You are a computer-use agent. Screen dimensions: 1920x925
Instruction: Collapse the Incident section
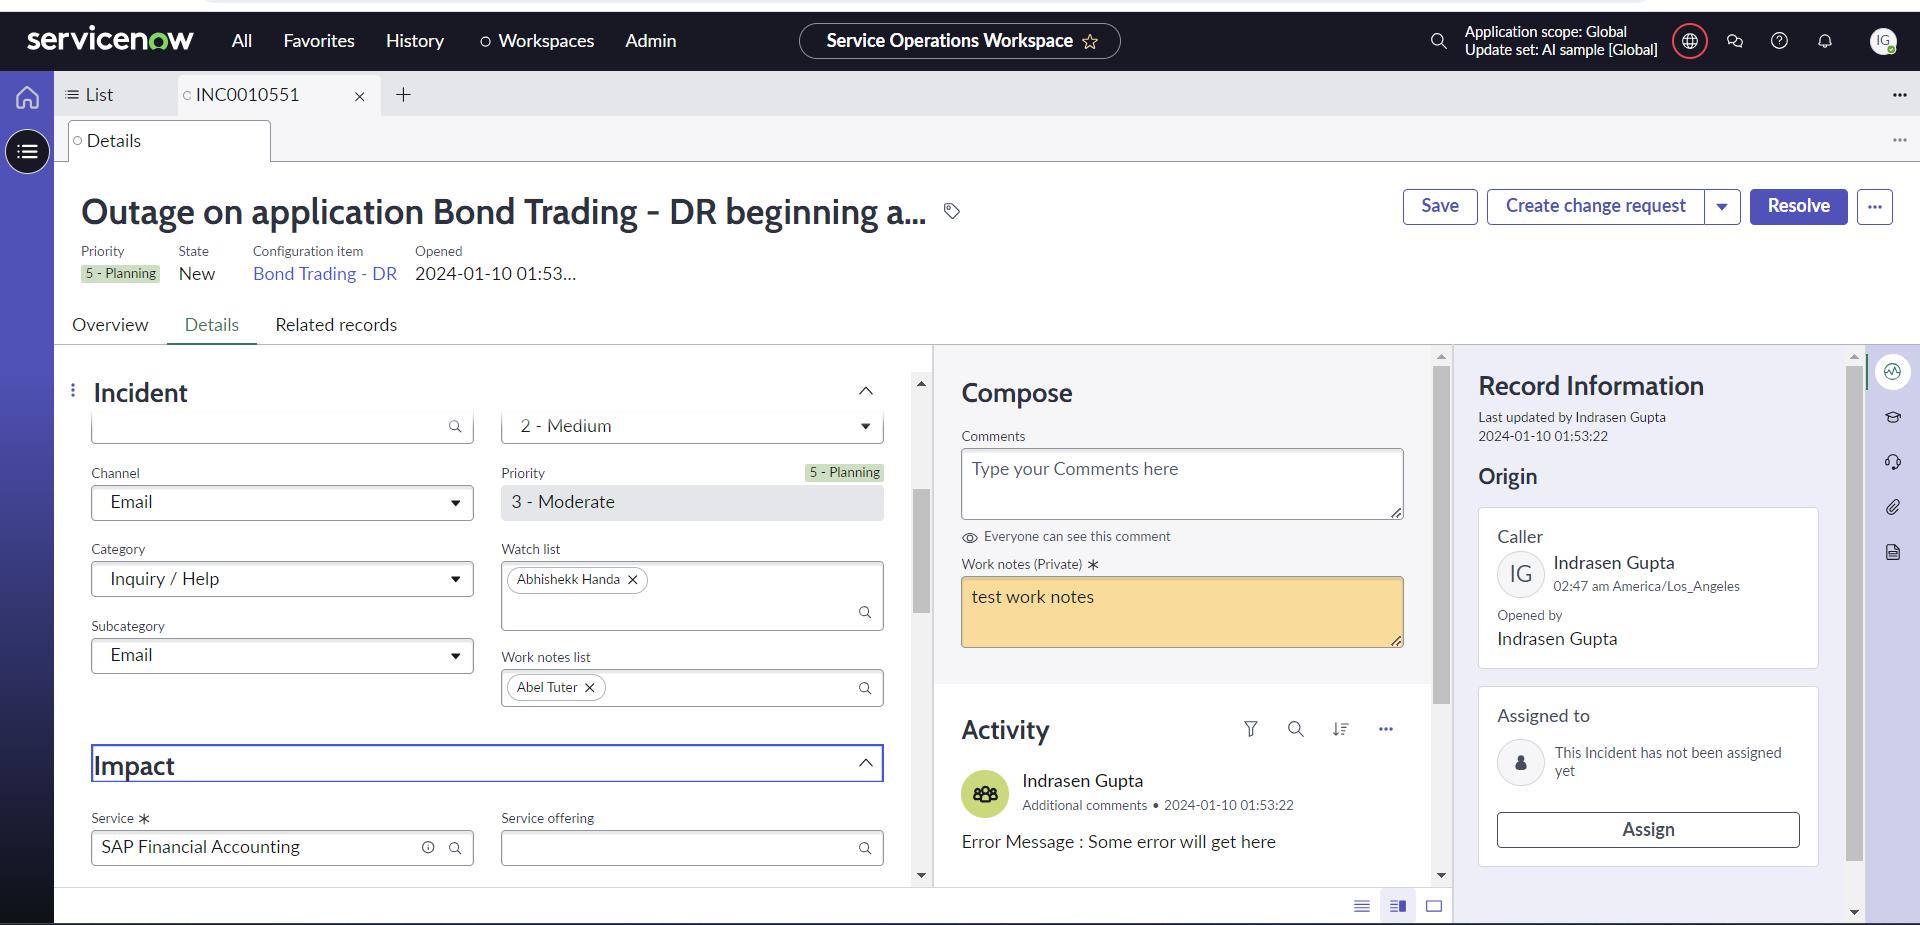[x=866, y=391]
